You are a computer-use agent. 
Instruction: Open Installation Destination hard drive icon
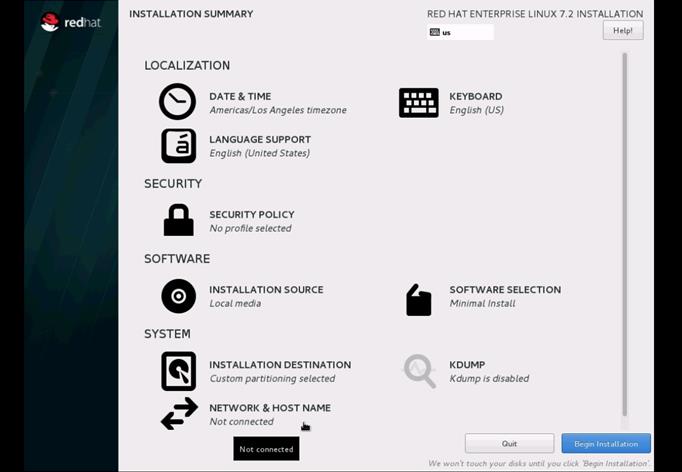pyautogui.click(x=178, y=371)
